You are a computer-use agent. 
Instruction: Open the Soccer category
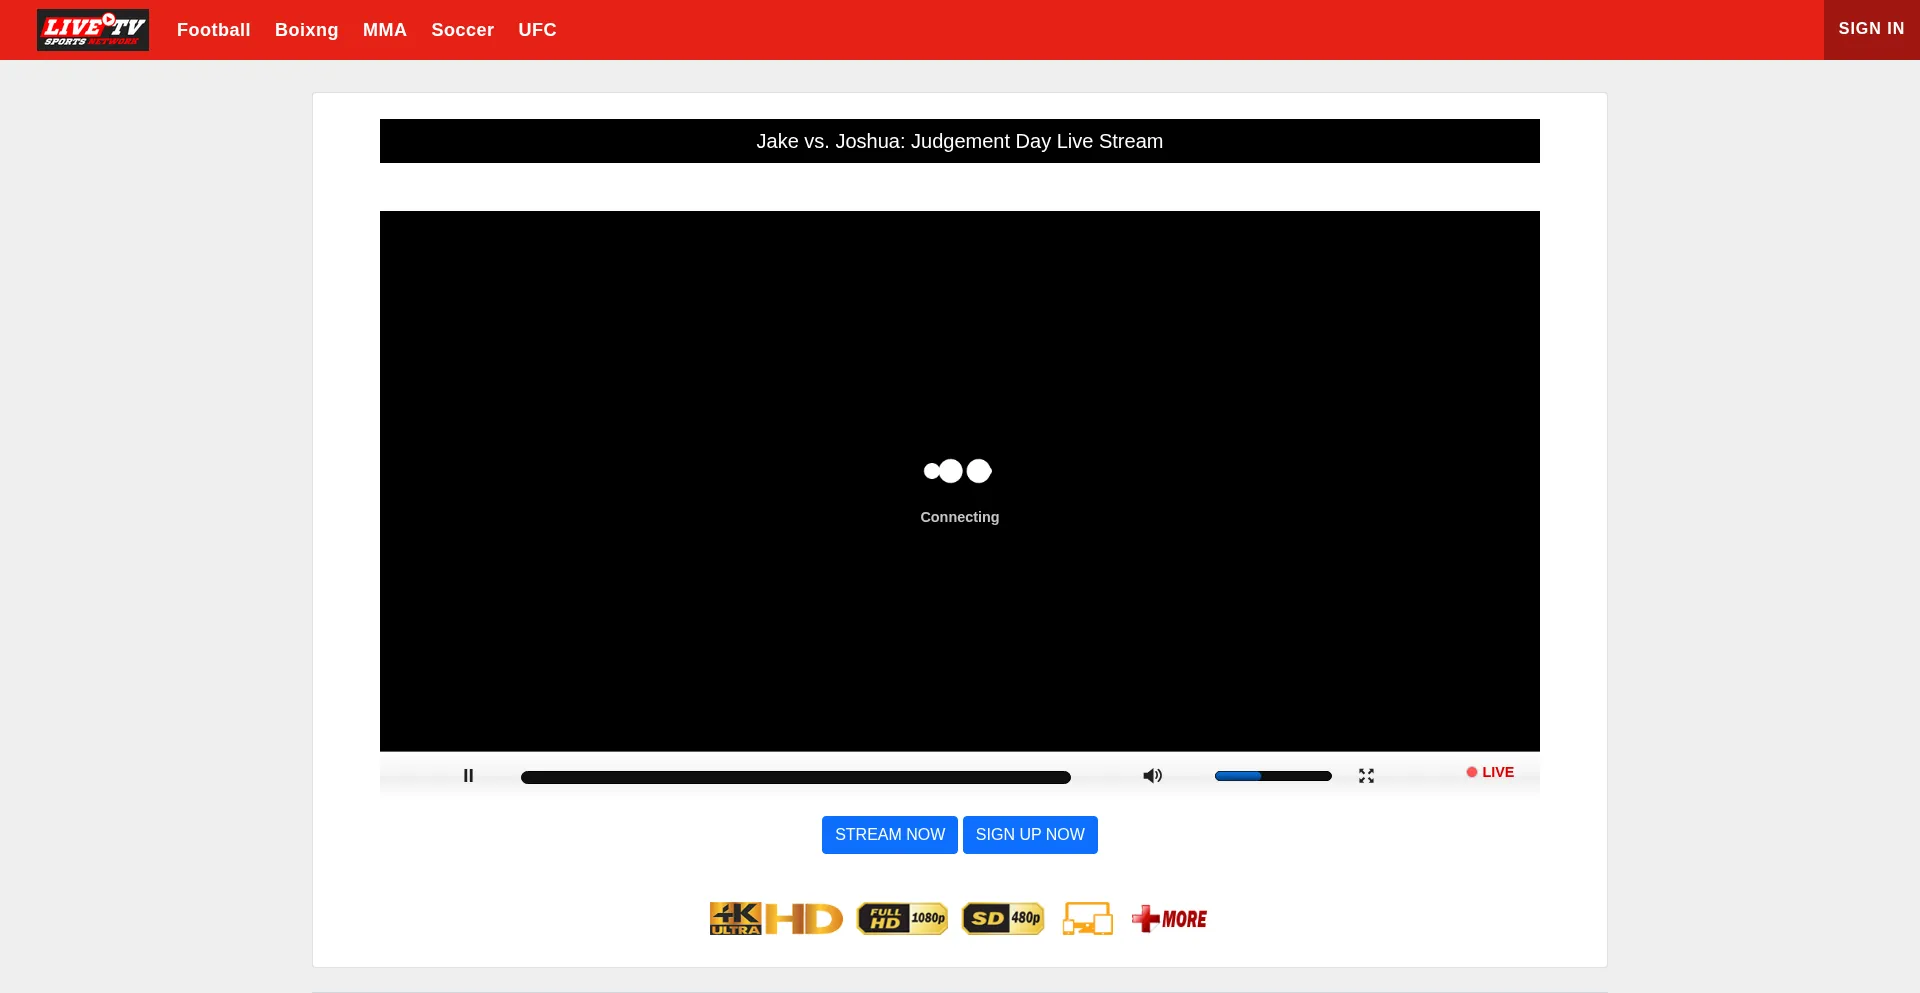click(x=462, y=30)
